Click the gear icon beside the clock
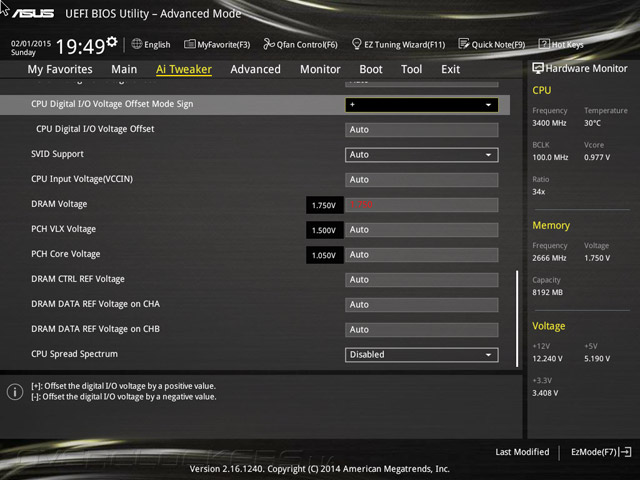 pyautogui.click(x=112, y=41)
